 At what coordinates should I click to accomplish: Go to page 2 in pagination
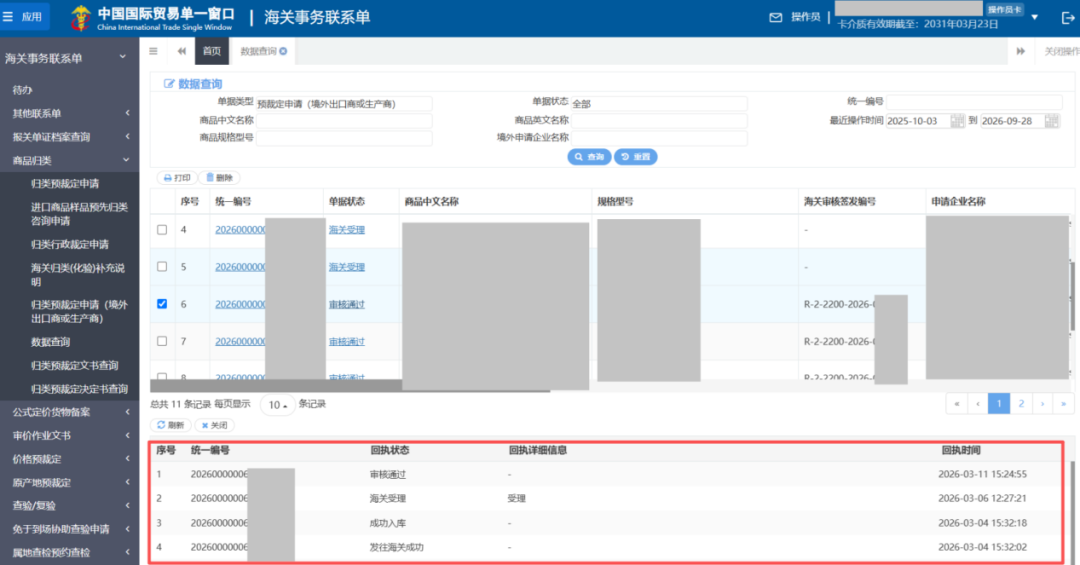(x=1021, y=404)
